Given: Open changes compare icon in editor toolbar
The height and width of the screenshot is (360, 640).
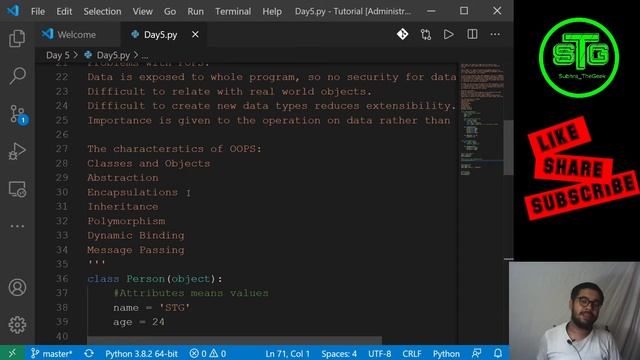Looking at the screenshot, I should [426, 34].
